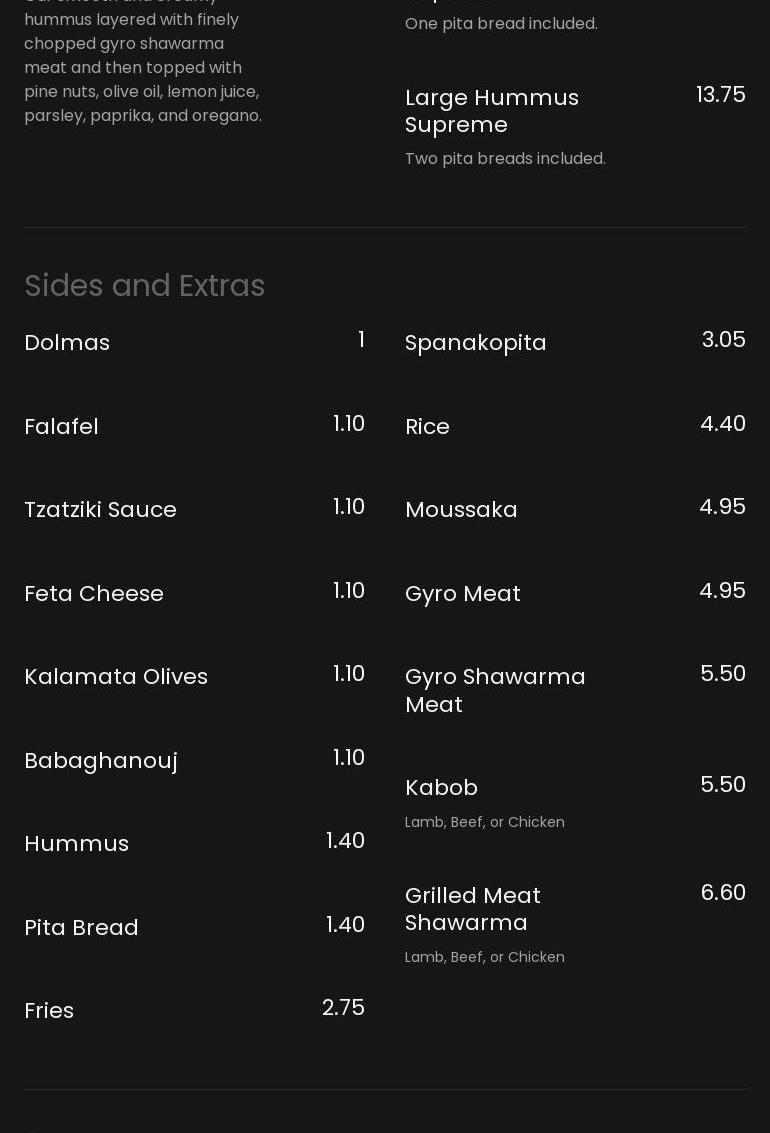This screenshot has width=770, height=1133.
Task: Click the Moussaka menu item
Action: tap(461, 509)
